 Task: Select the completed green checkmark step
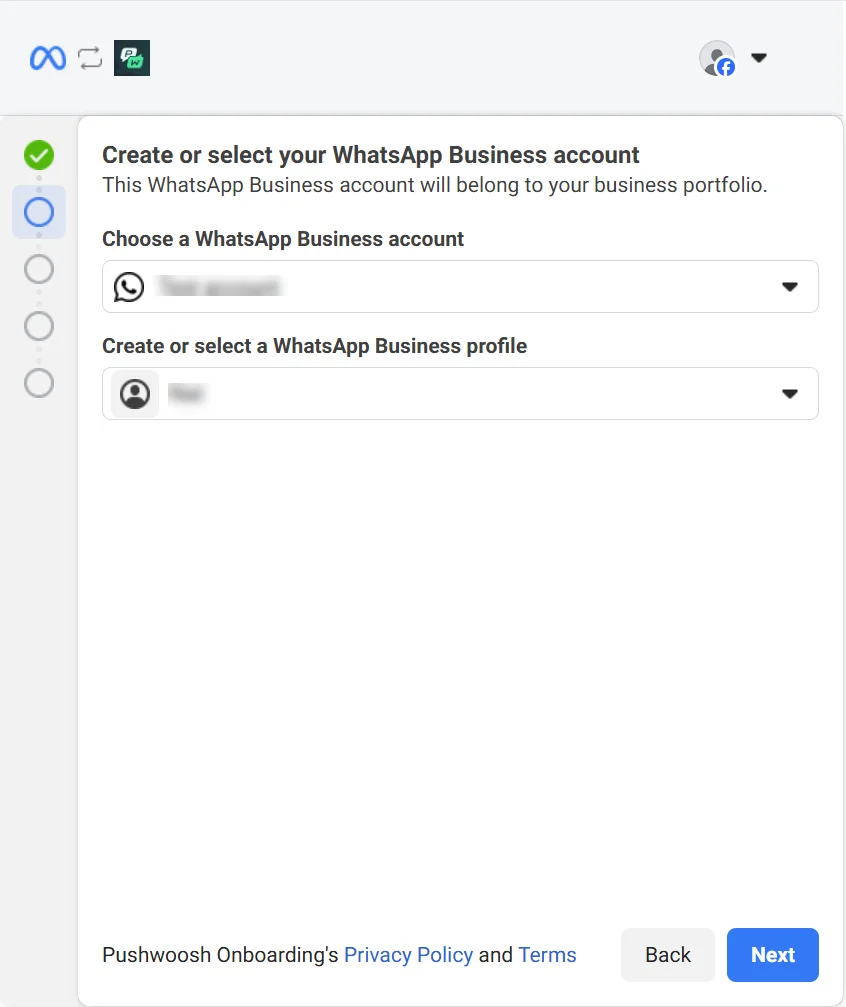pos(39,155)
